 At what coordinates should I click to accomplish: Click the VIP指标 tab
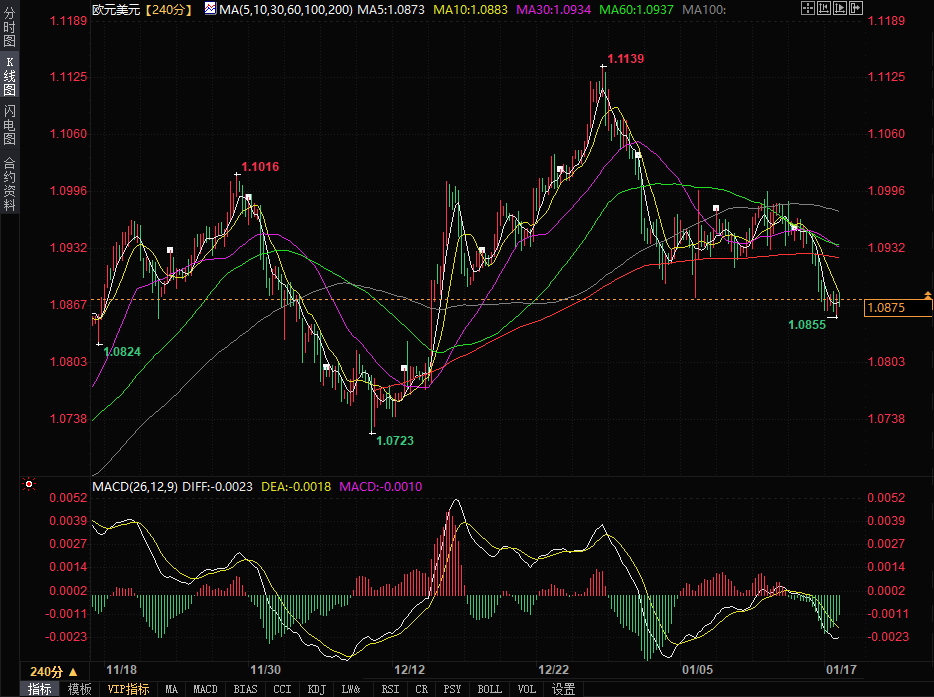coord(128,689)
